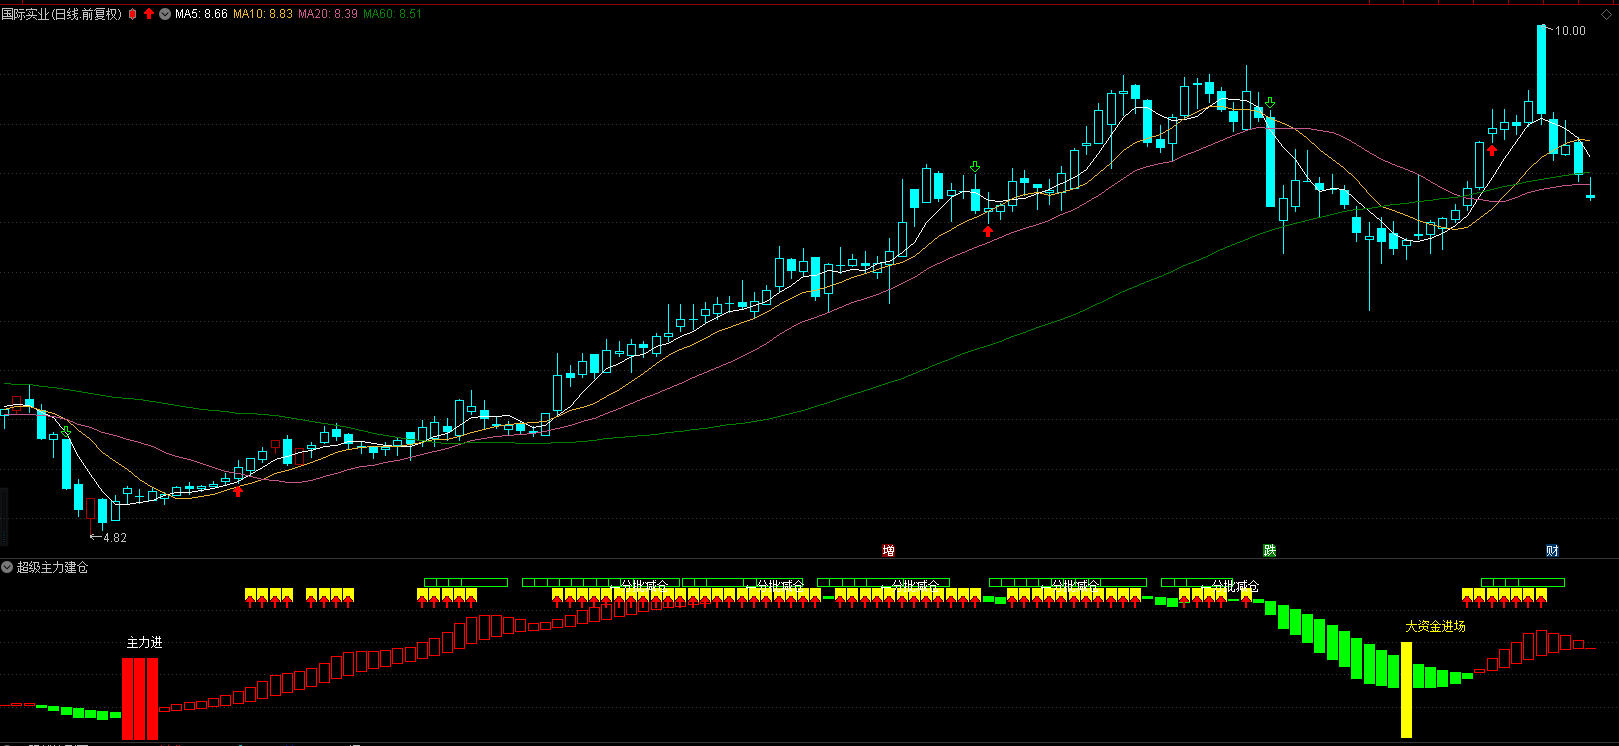Click the MA5: 8.66 label
Image resolution: width=1619 pixels, height=746 pixels.
[201, 14]
